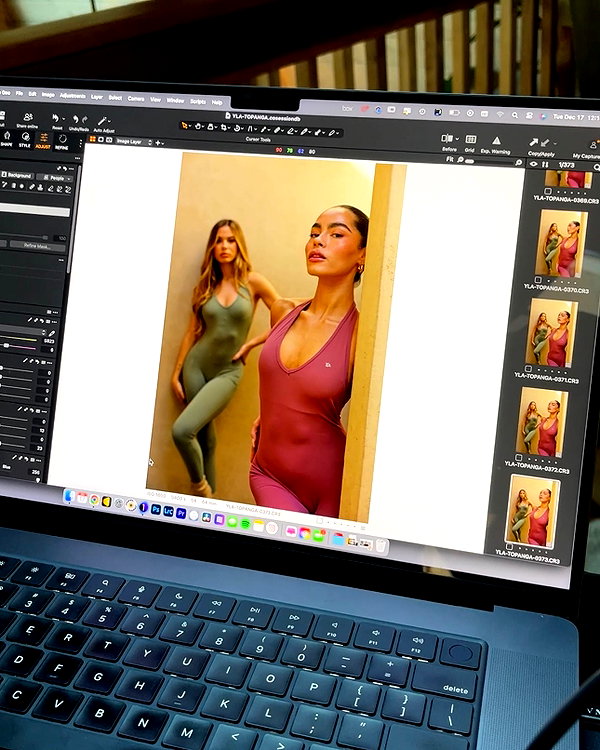600x750 pixels.
Task: Open the Shape tool tab
Action: click(x=7, y=139)
